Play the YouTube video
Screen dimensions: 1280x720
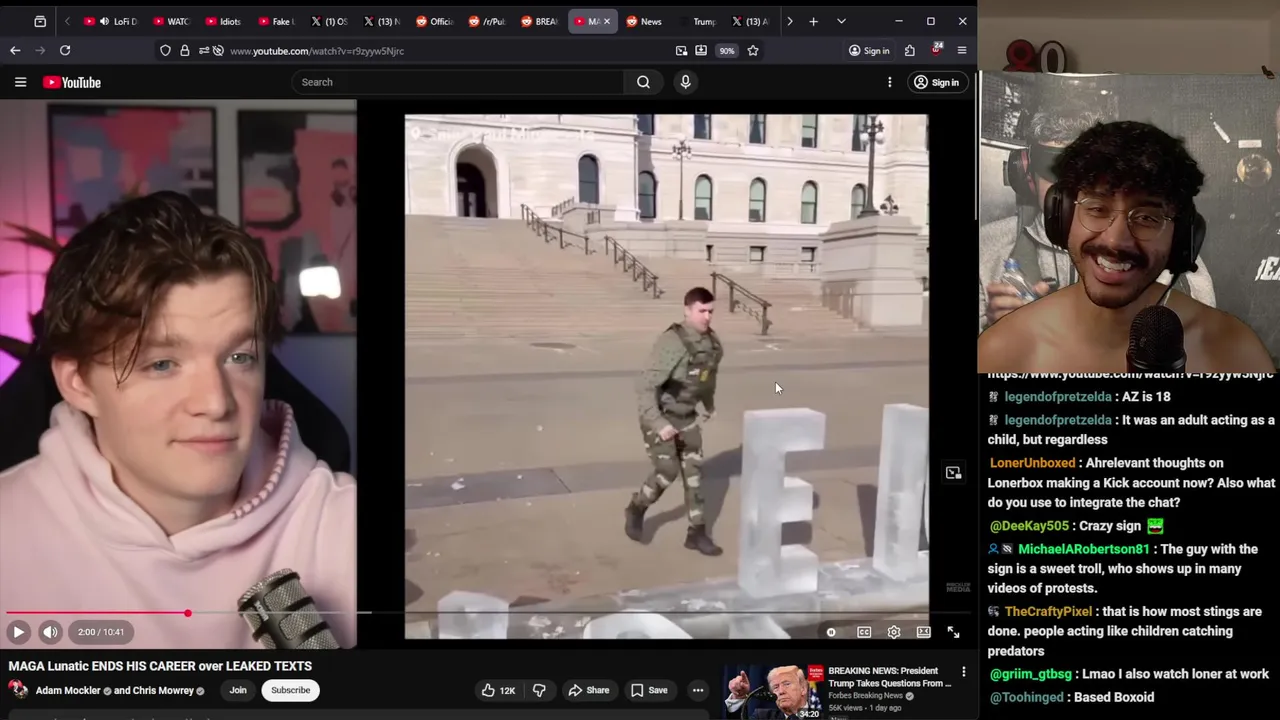coord(18,632)
